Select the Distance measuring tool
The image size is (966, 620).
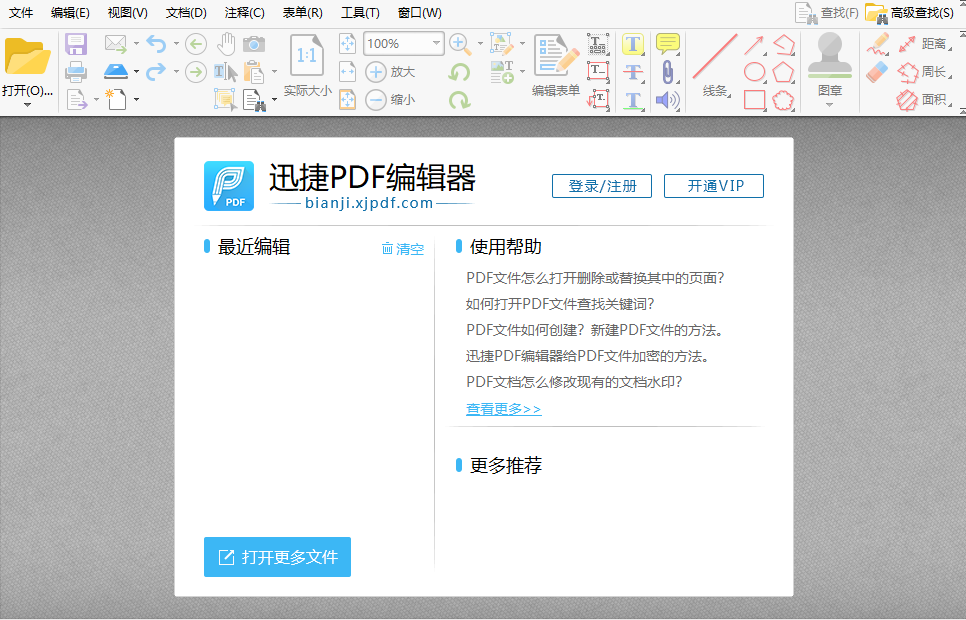925,44
